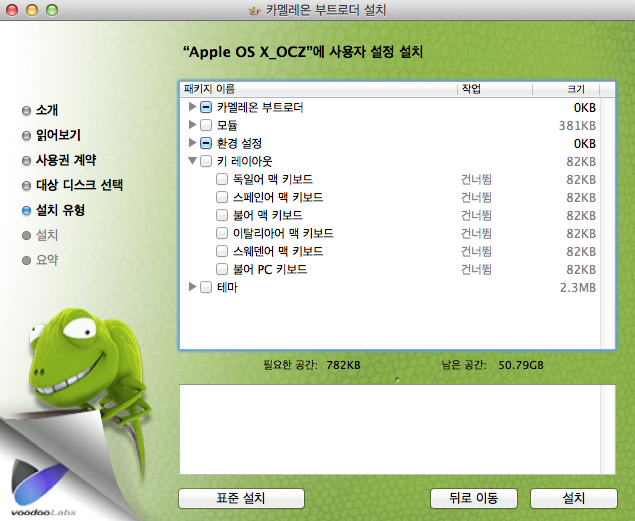
Task: Select the 불어 PC 키보드 row label
Action: 270,269
